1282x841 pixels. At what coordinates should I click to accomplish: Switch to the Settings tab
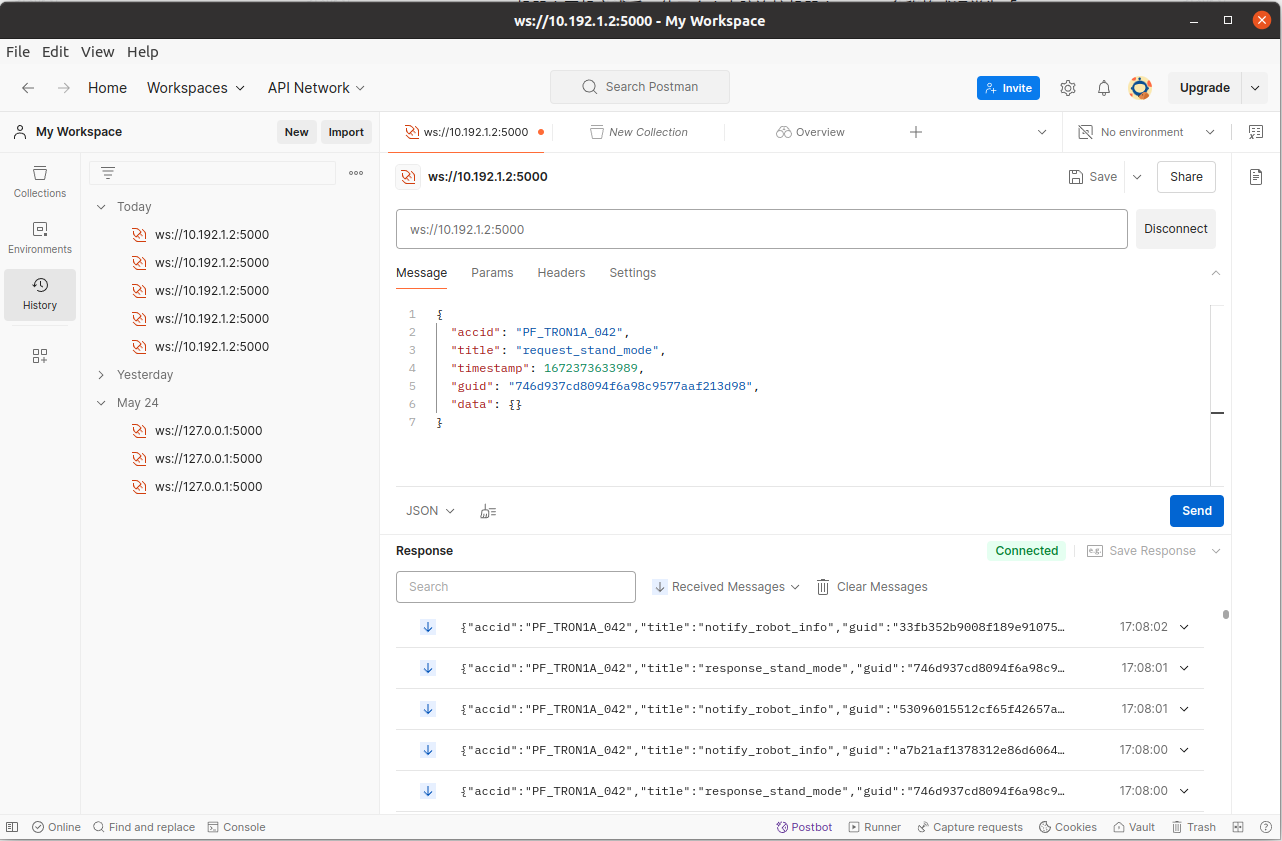click(633, 273)
